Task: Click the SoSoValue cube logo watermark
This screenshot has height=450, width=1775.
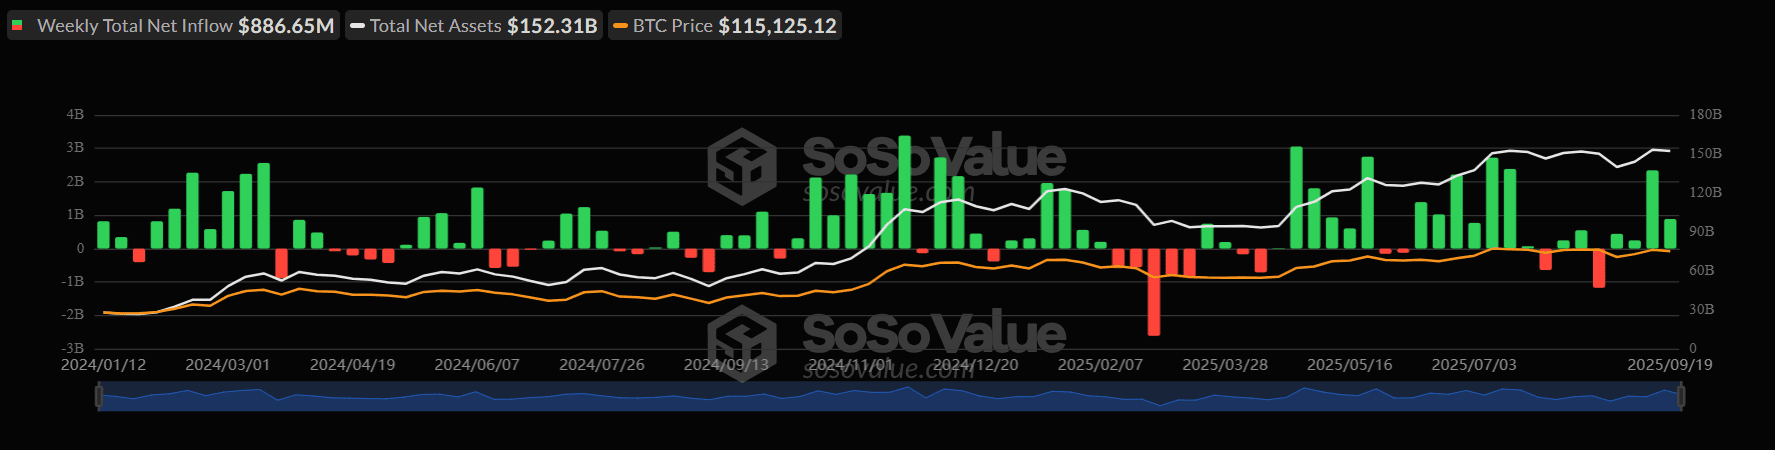Action: (742, 166)
